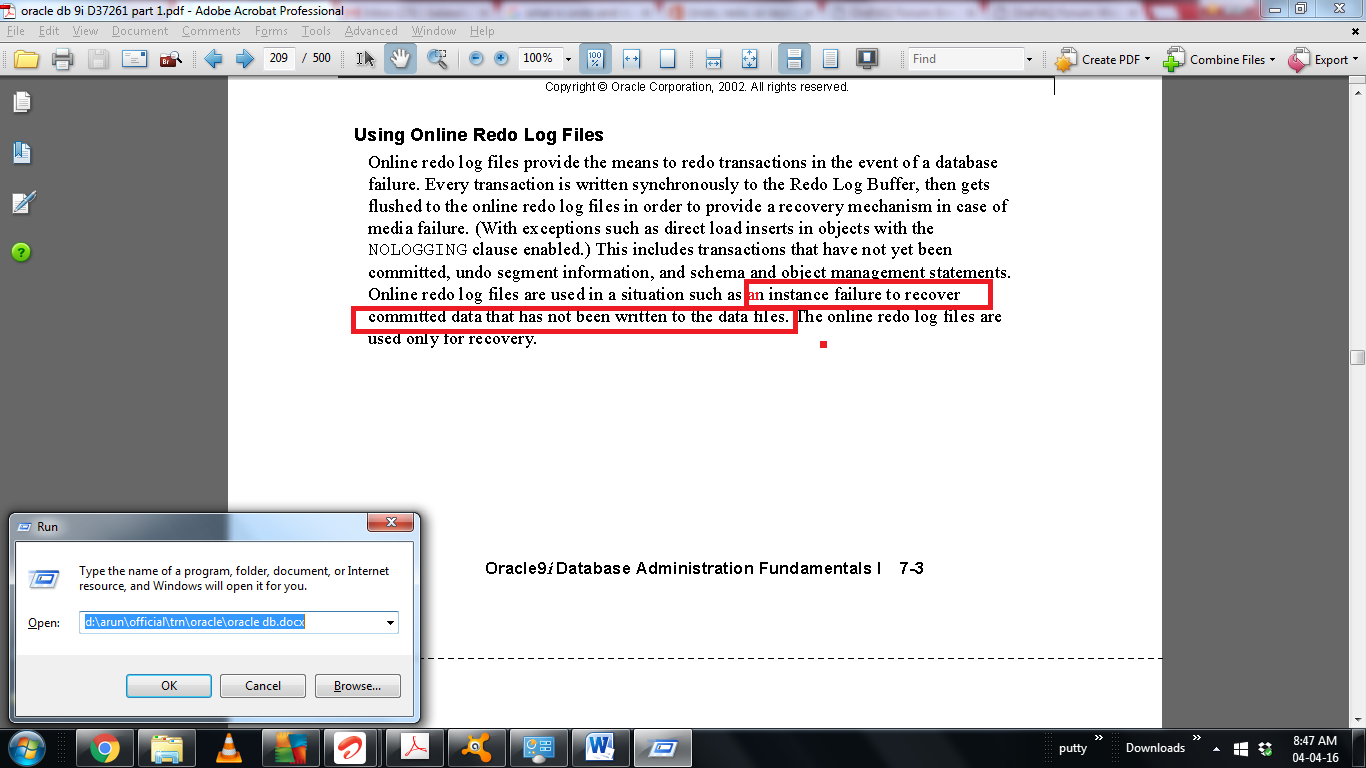Screen dimensions: 1366x768
Task: Open the Pages panel in left sidebar
Action: click(21, 102)
